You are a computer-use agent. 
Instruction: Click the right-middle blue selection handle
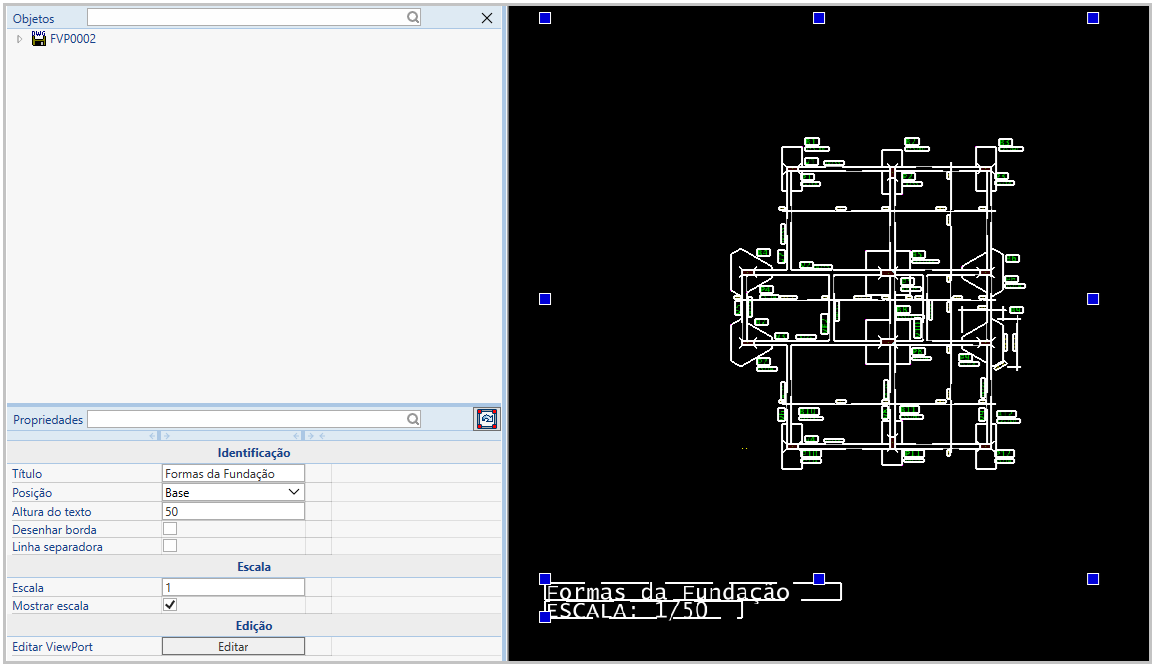(x=1092, y=299)
